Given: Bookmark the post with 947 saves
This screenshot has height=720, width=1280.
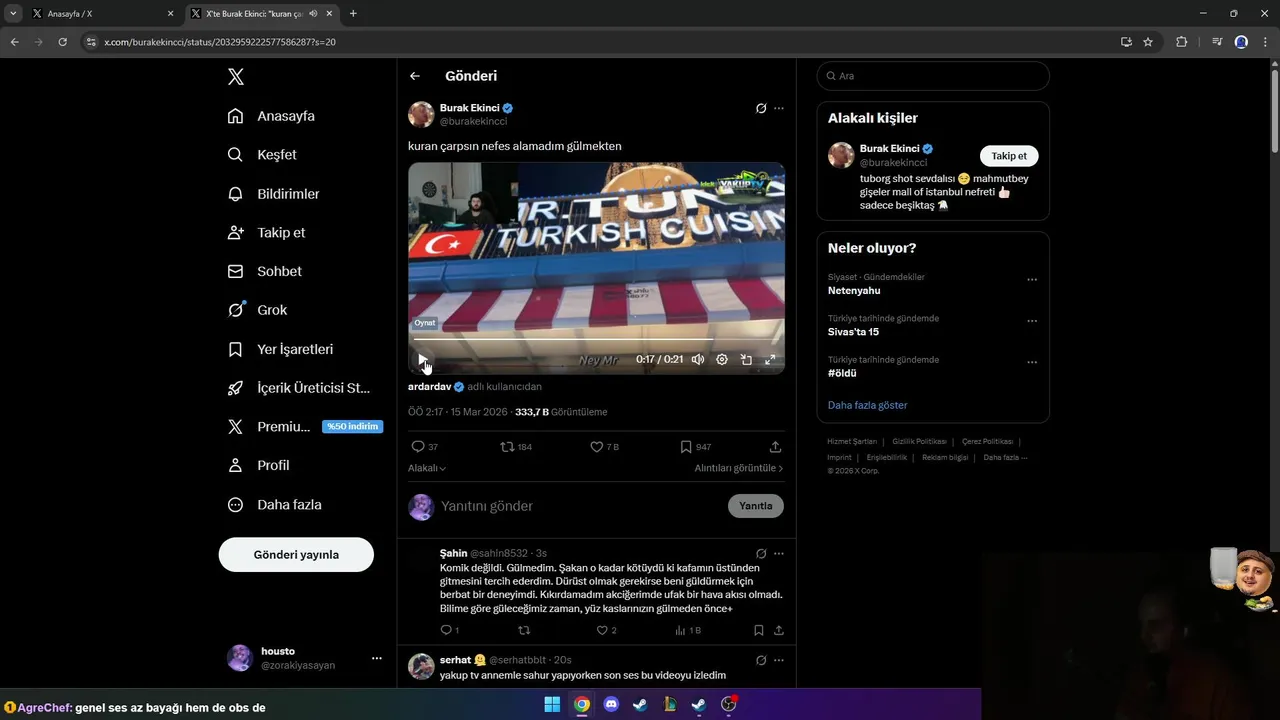Looking at the screenshot, I should [x=695, y=447].
